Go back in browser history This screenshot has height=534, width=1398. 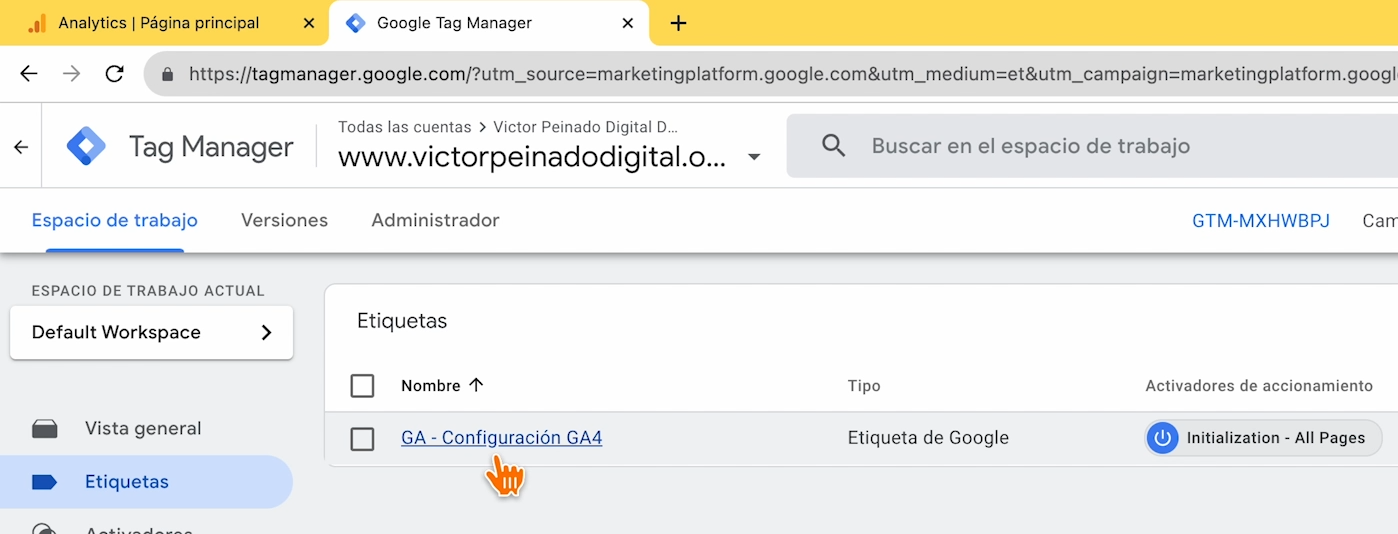tap(29, 74)
